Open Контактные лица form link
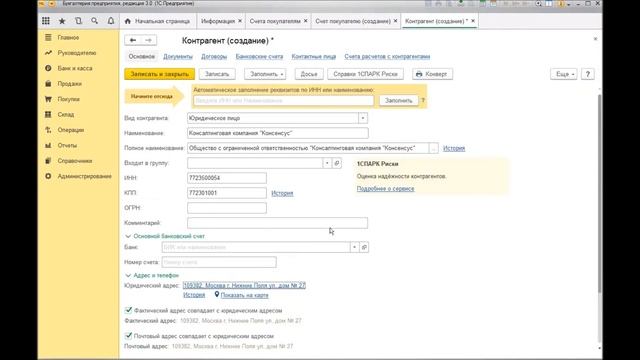The height and width of the screenshot is (360, 640). 313,56
